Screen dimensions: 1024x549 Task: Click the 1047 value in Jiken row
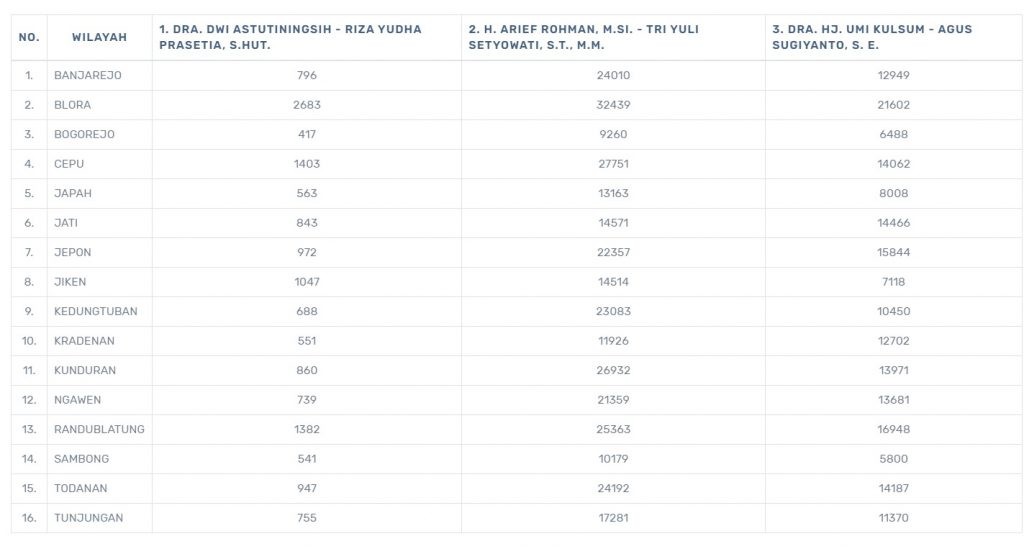[x=306, y=282]
